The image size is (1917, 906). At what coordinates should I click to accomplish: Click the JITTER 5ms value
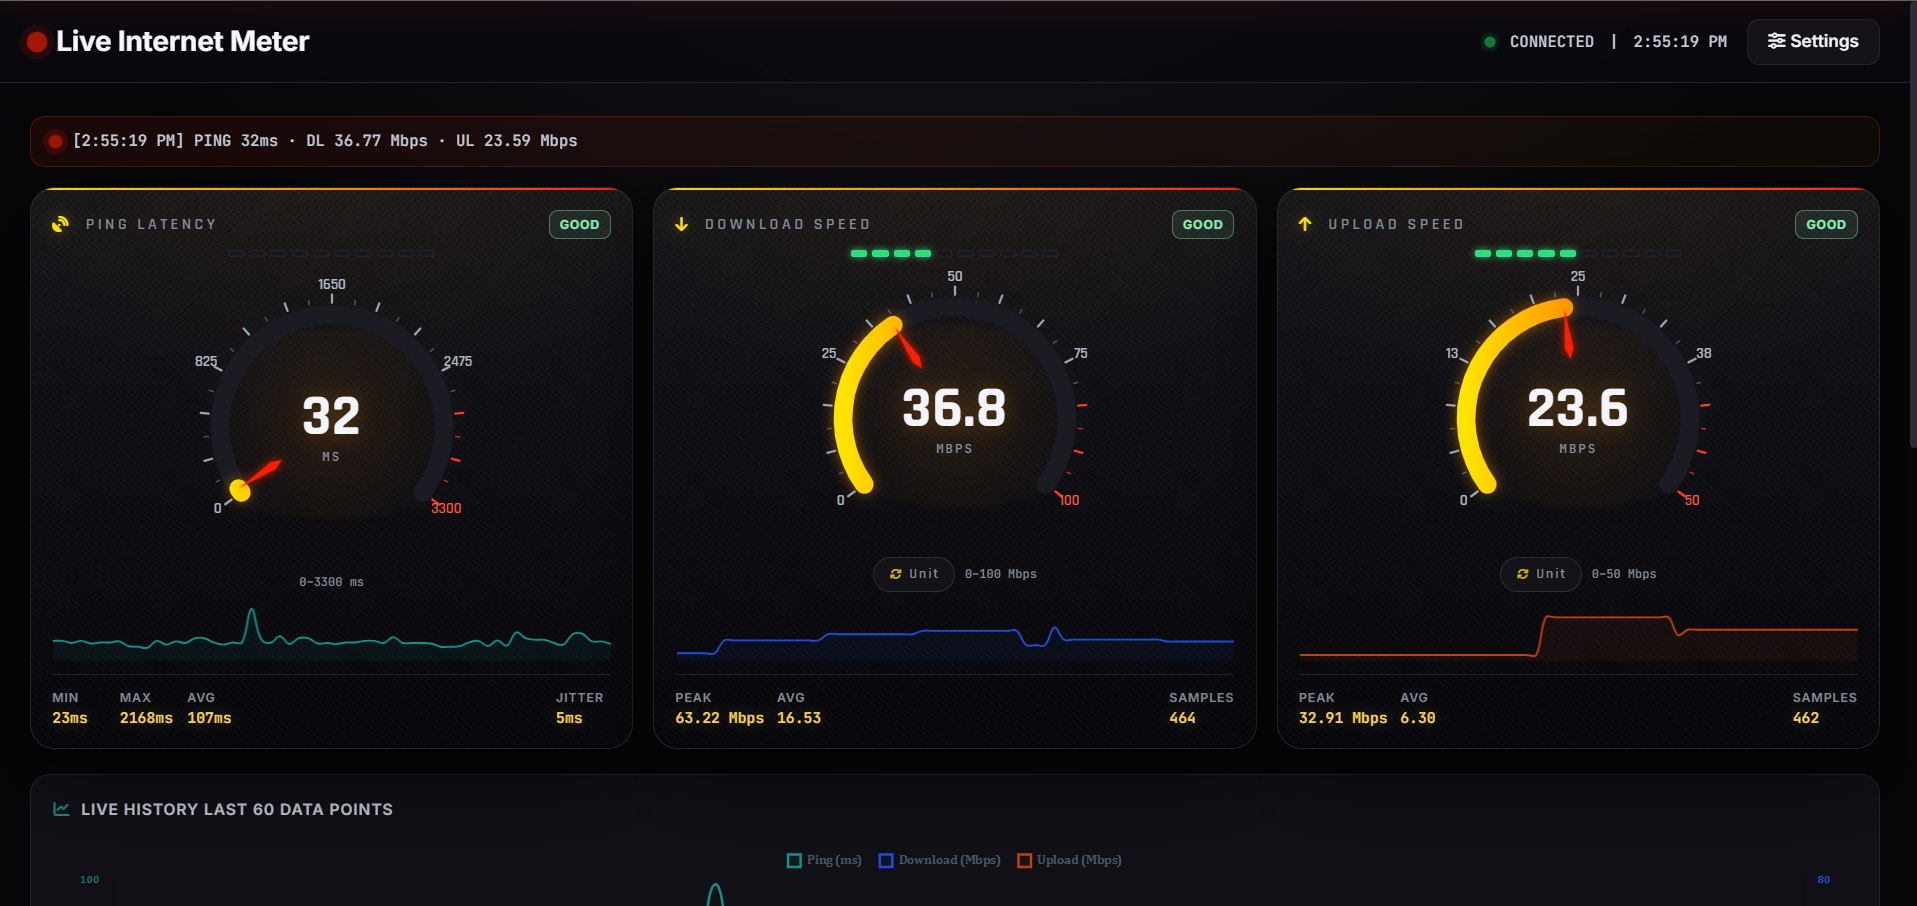(x=569, y=718)
